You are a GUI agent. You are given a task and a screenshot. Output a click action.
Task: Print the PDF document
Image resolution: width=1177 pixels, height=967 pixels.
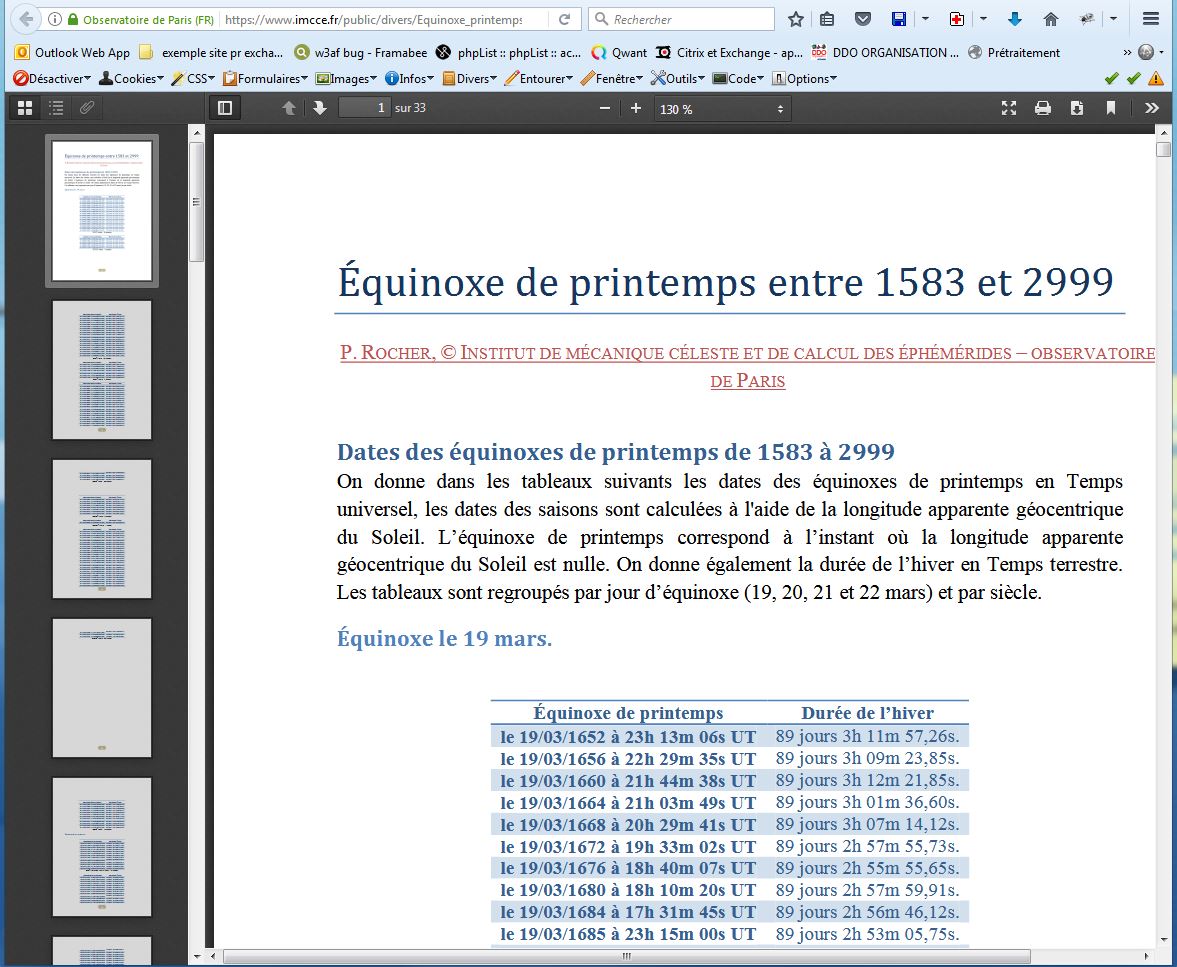[1042, 108]
